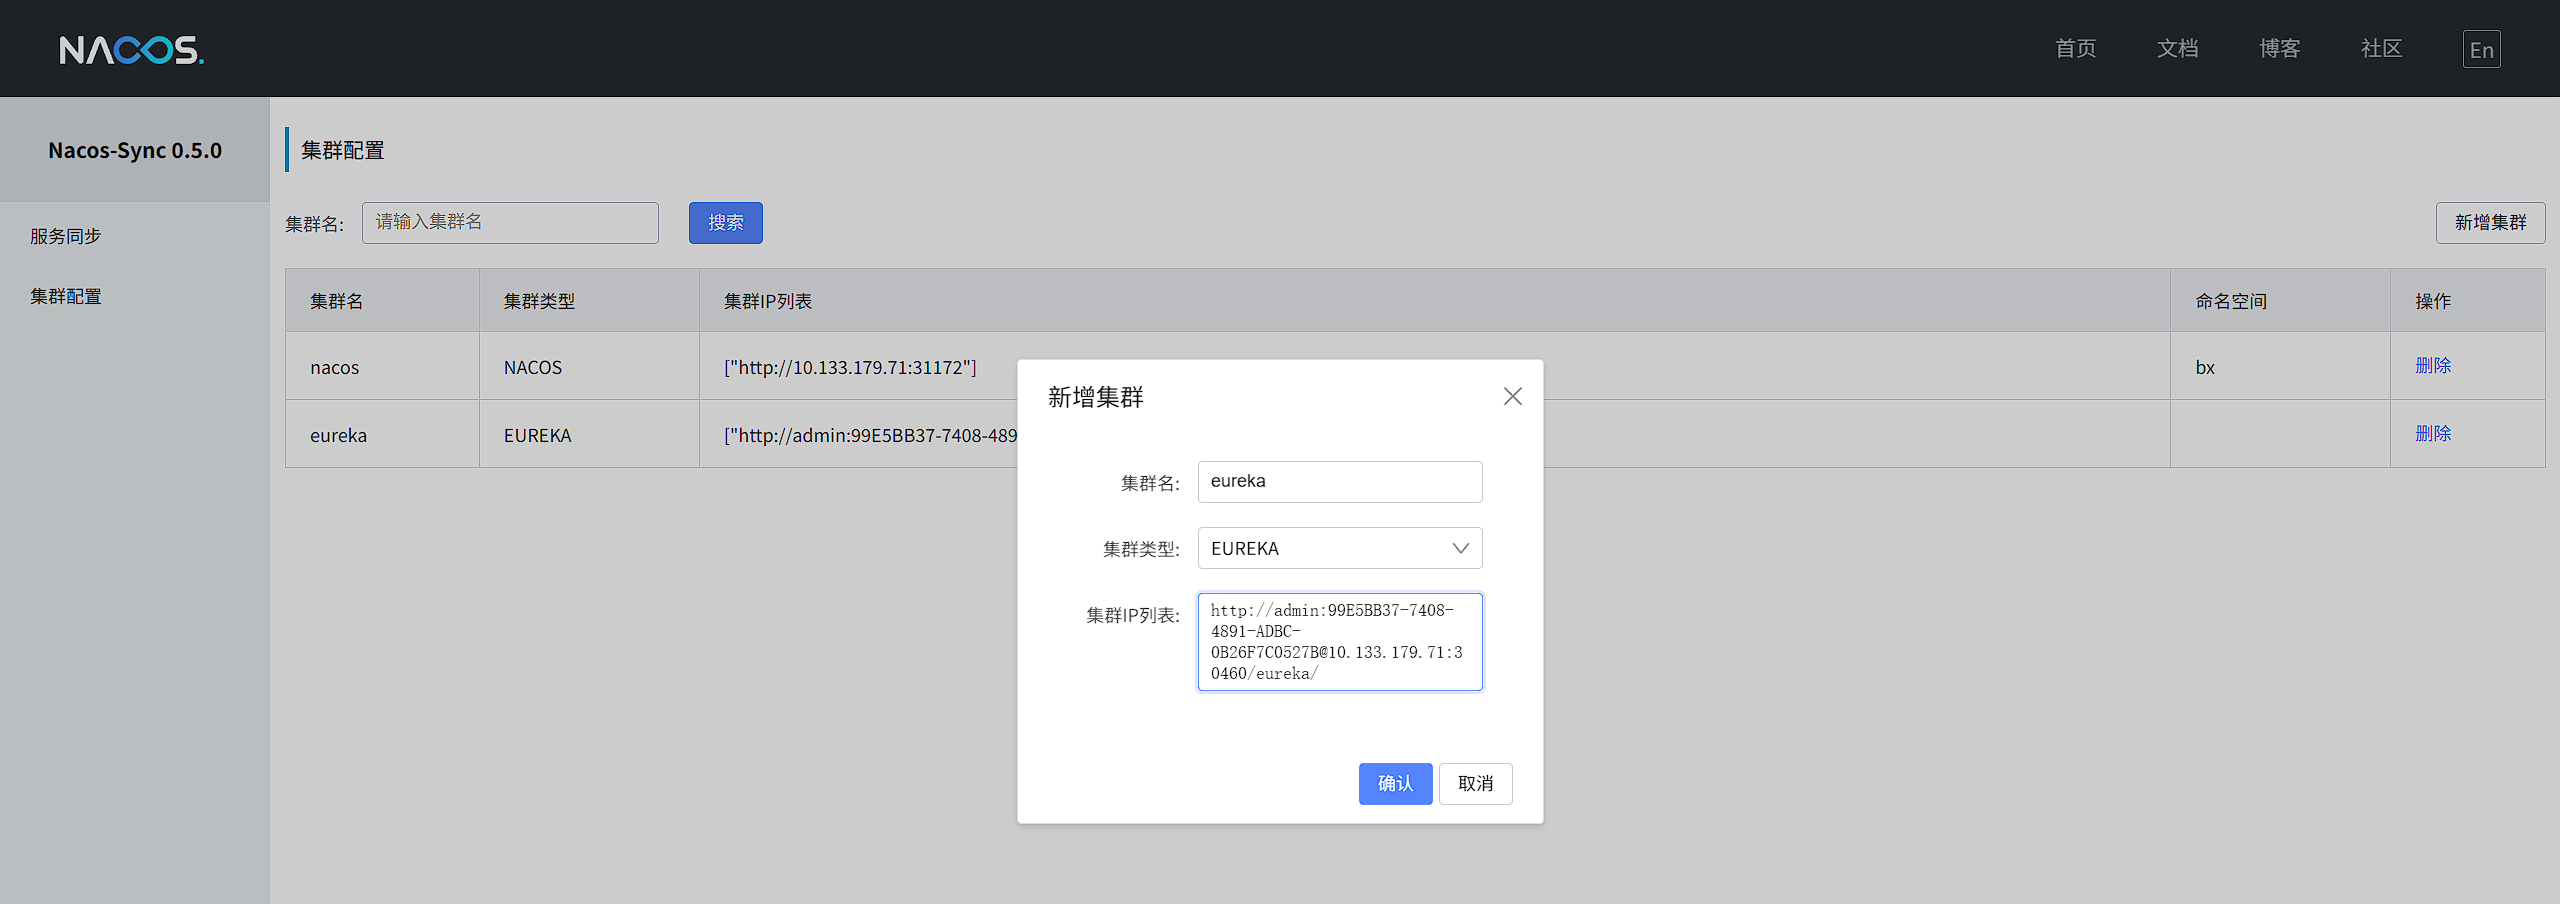Switch language with the En button

click(2481, 50)
